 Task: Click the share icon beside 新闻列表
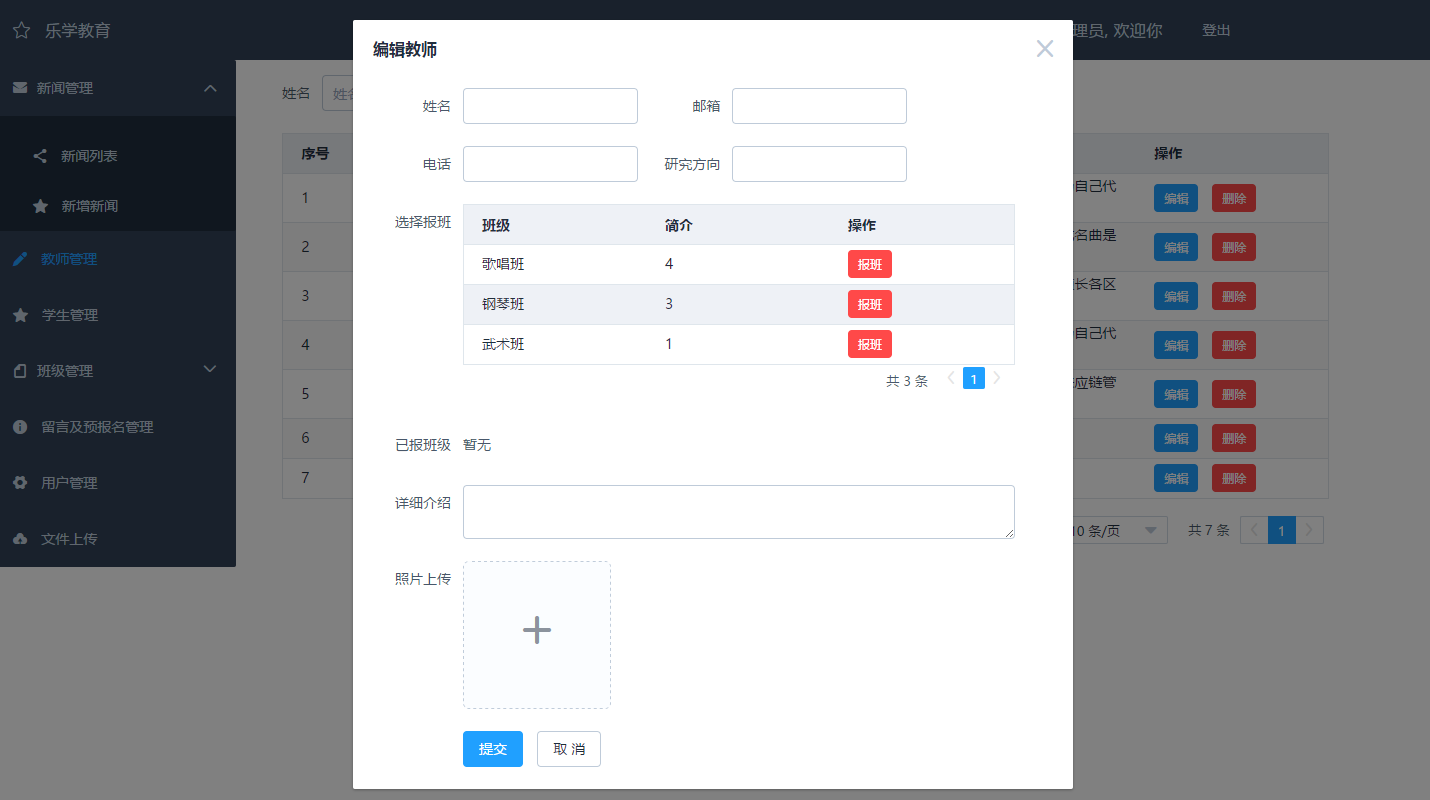[x=40, y=156]
